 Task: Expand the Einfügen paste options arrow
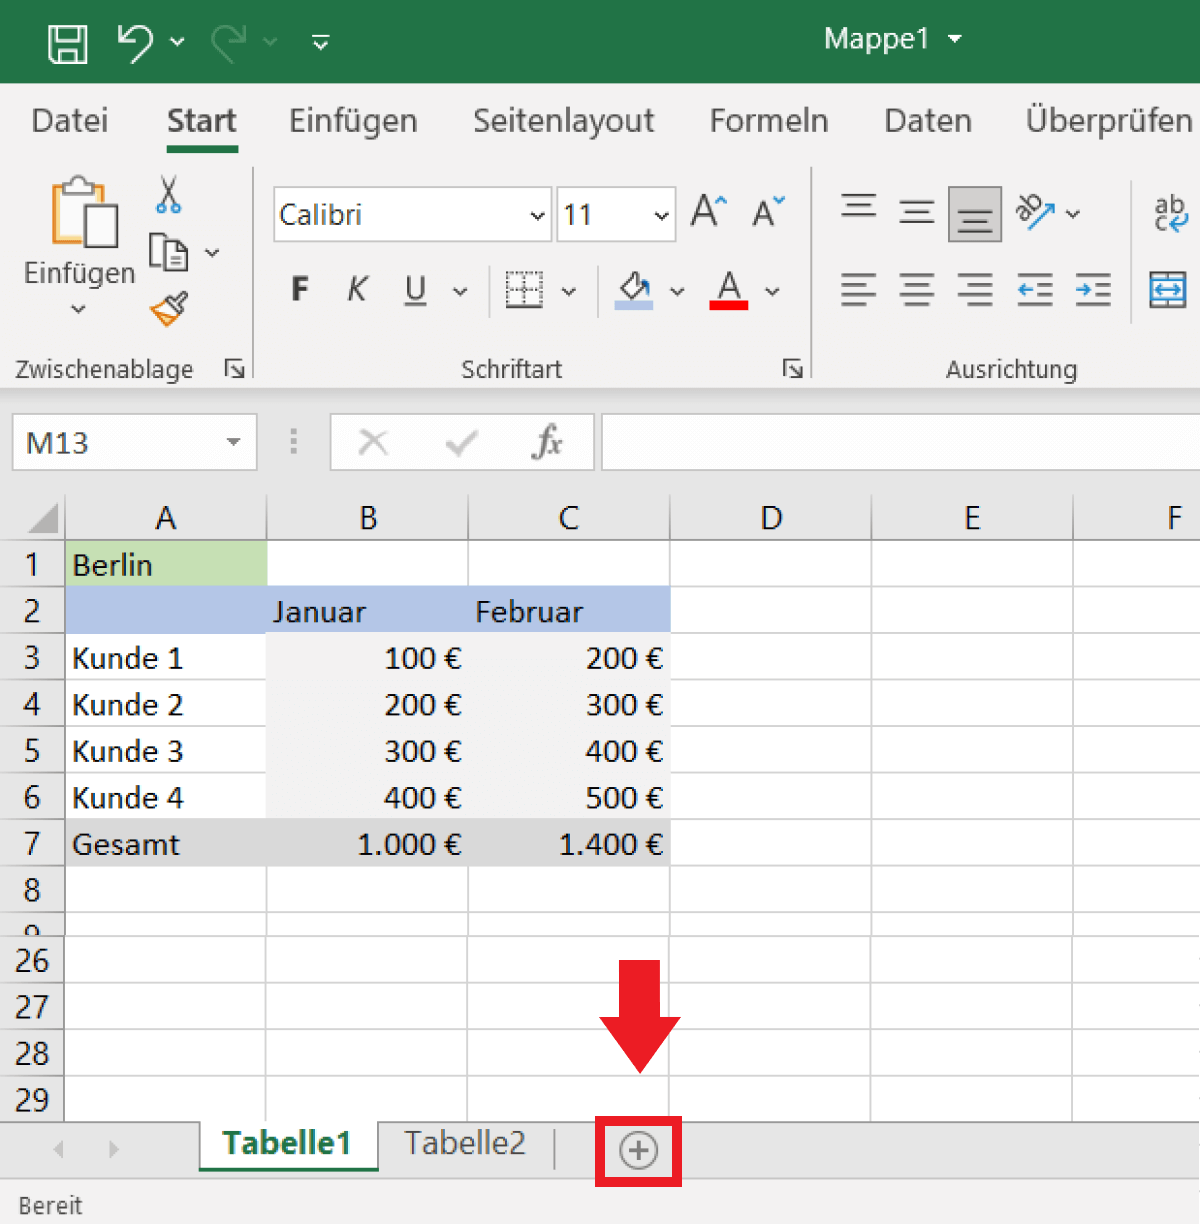tap(78, 310)
